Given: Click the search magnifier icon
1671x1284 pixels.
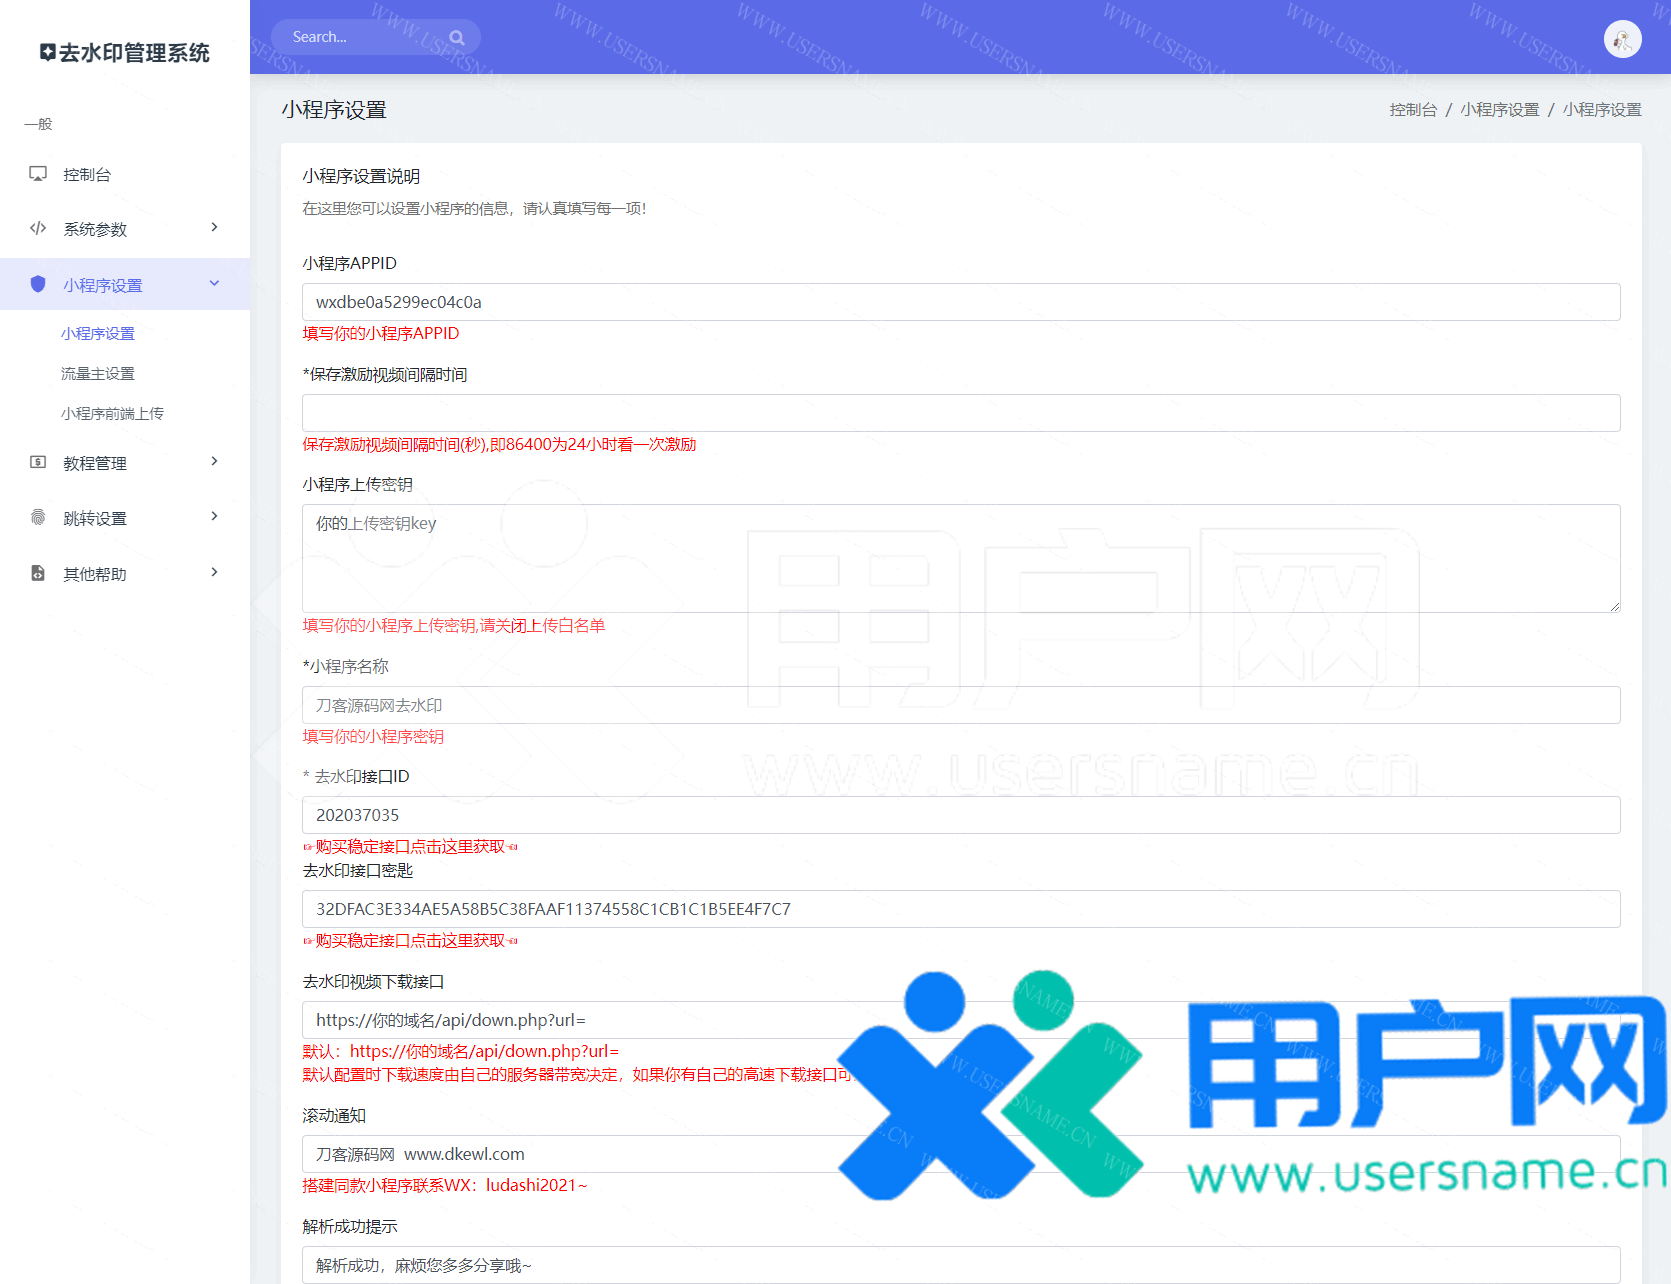Looking at the screenshot, I should [457, 38].
